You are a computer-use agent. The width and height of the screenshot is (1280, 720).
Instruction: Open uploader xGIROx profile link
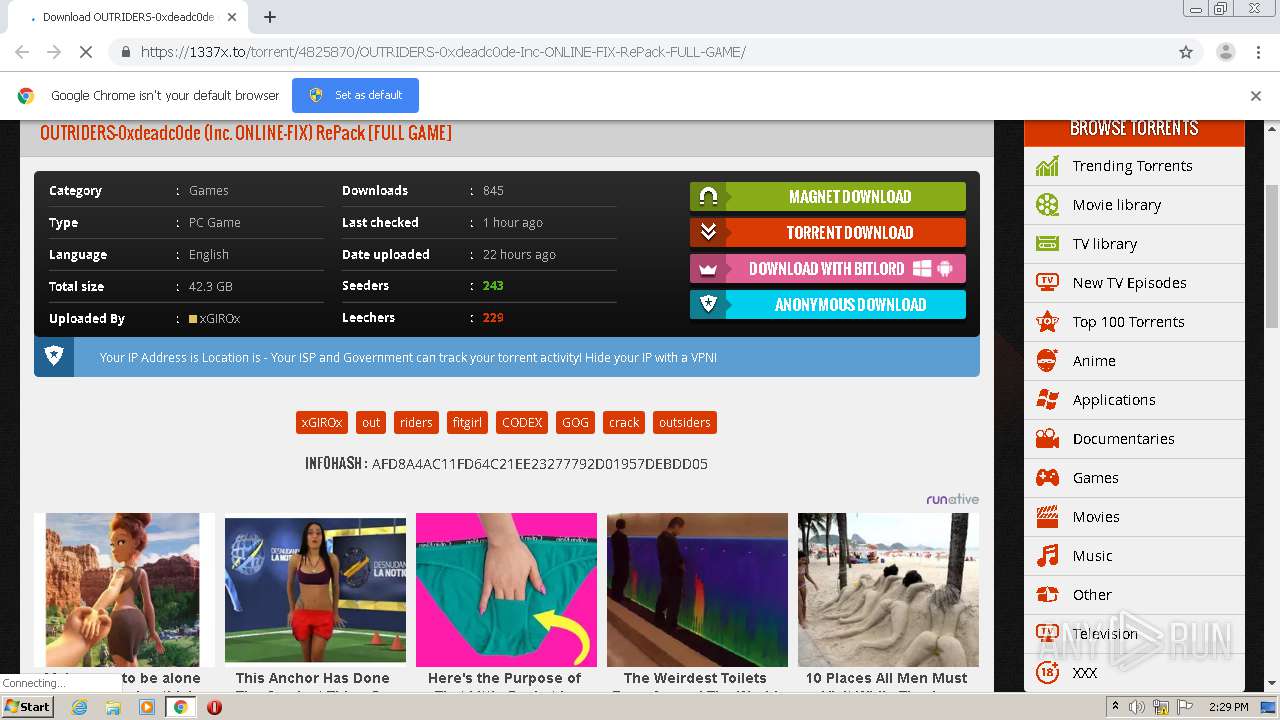[x=220, y=318]
